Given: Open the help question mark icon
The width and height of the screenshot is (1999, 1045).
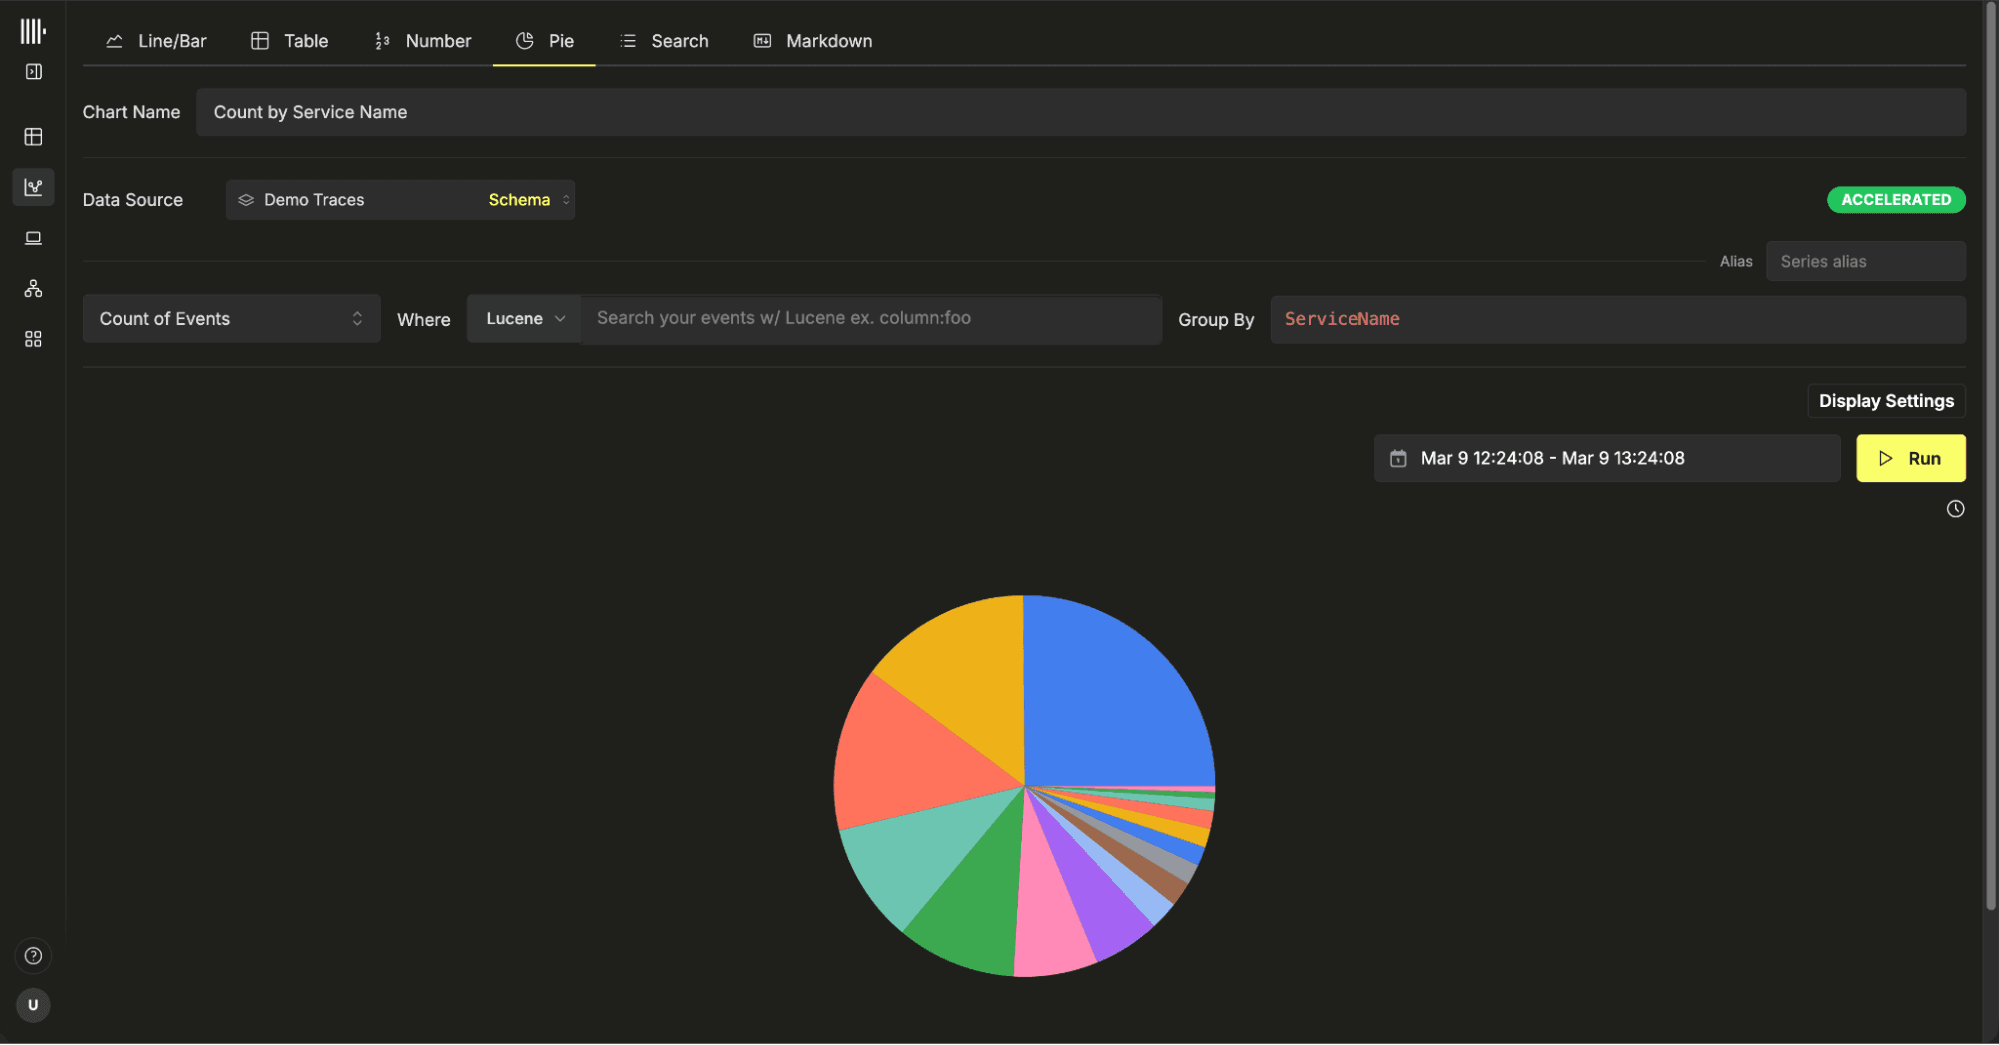Looking at the screenshot, I should coord(33,956).
